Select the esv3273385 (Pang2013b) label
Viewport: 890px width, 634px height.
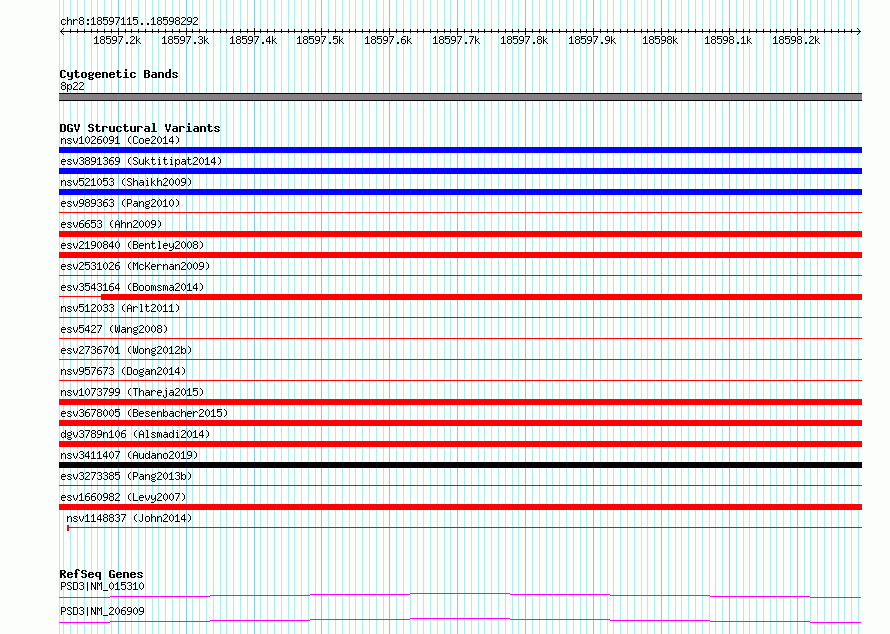click(x=126, y=476)
